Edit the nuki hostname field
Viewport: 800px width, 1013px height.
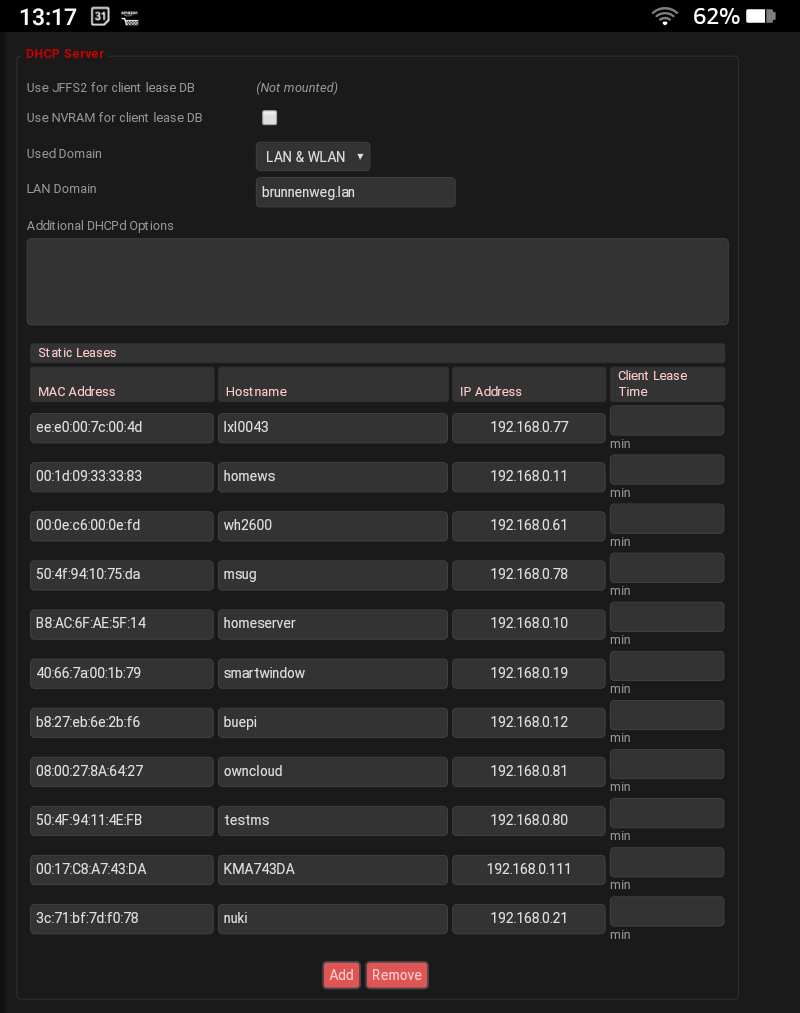[332, 918]
